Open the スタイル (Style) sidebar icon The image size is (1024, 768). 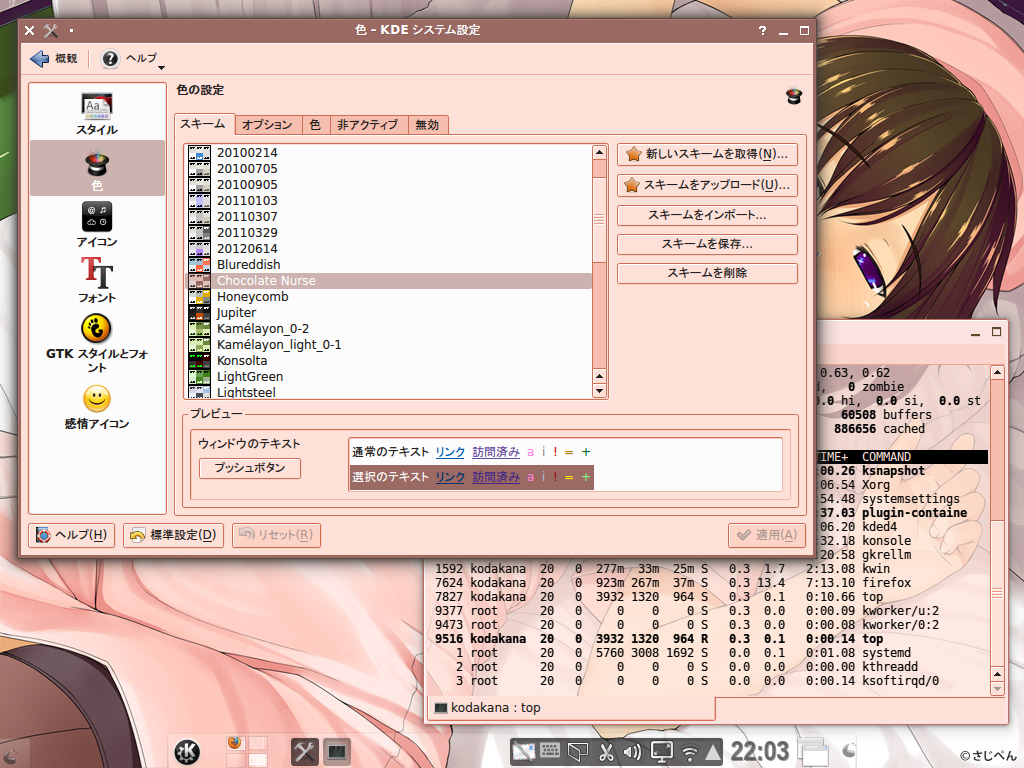[97, 114]
